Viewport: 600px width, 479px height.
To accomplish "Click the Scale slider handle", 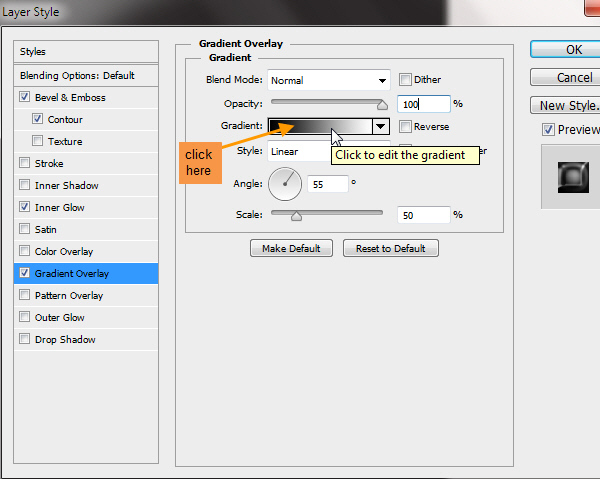I will [296, 215].
